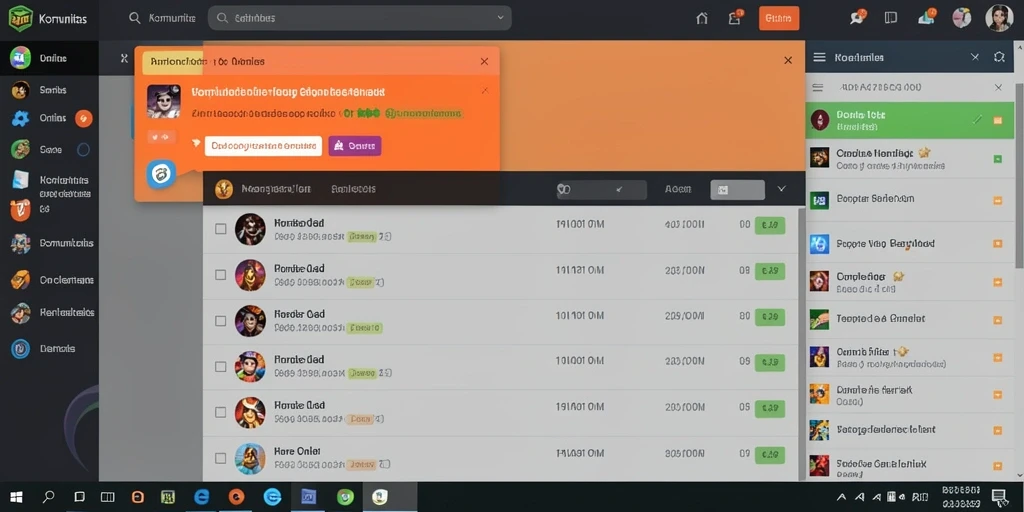Click the book panel icon in top bar
The height and width of the screenshot is (512, 1024).
[x=891, y=18]
